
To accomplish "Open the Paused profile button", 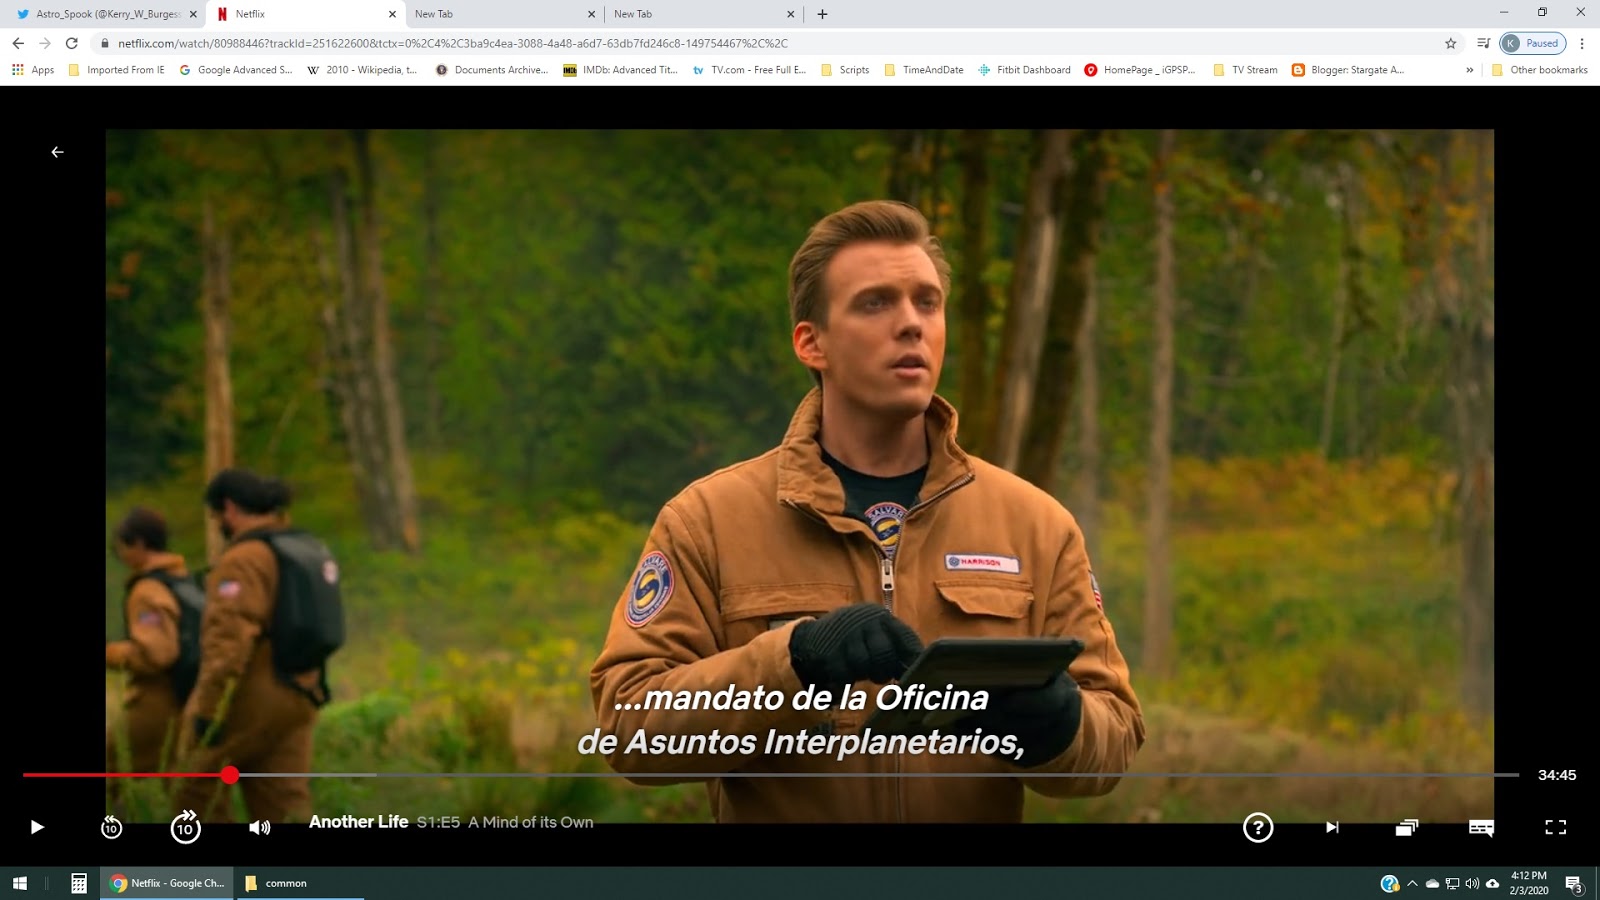I will coord(1533,43).
